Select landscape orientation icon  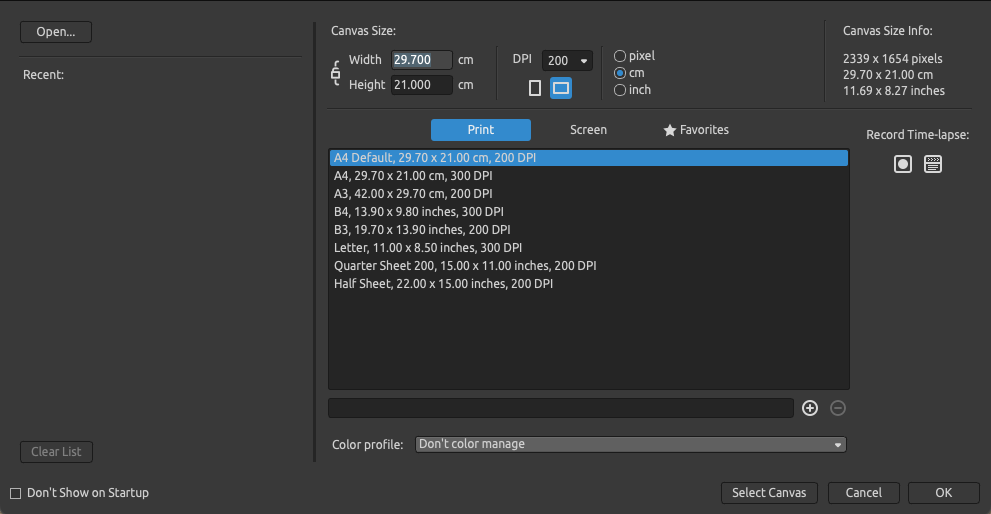click(561, 88)
